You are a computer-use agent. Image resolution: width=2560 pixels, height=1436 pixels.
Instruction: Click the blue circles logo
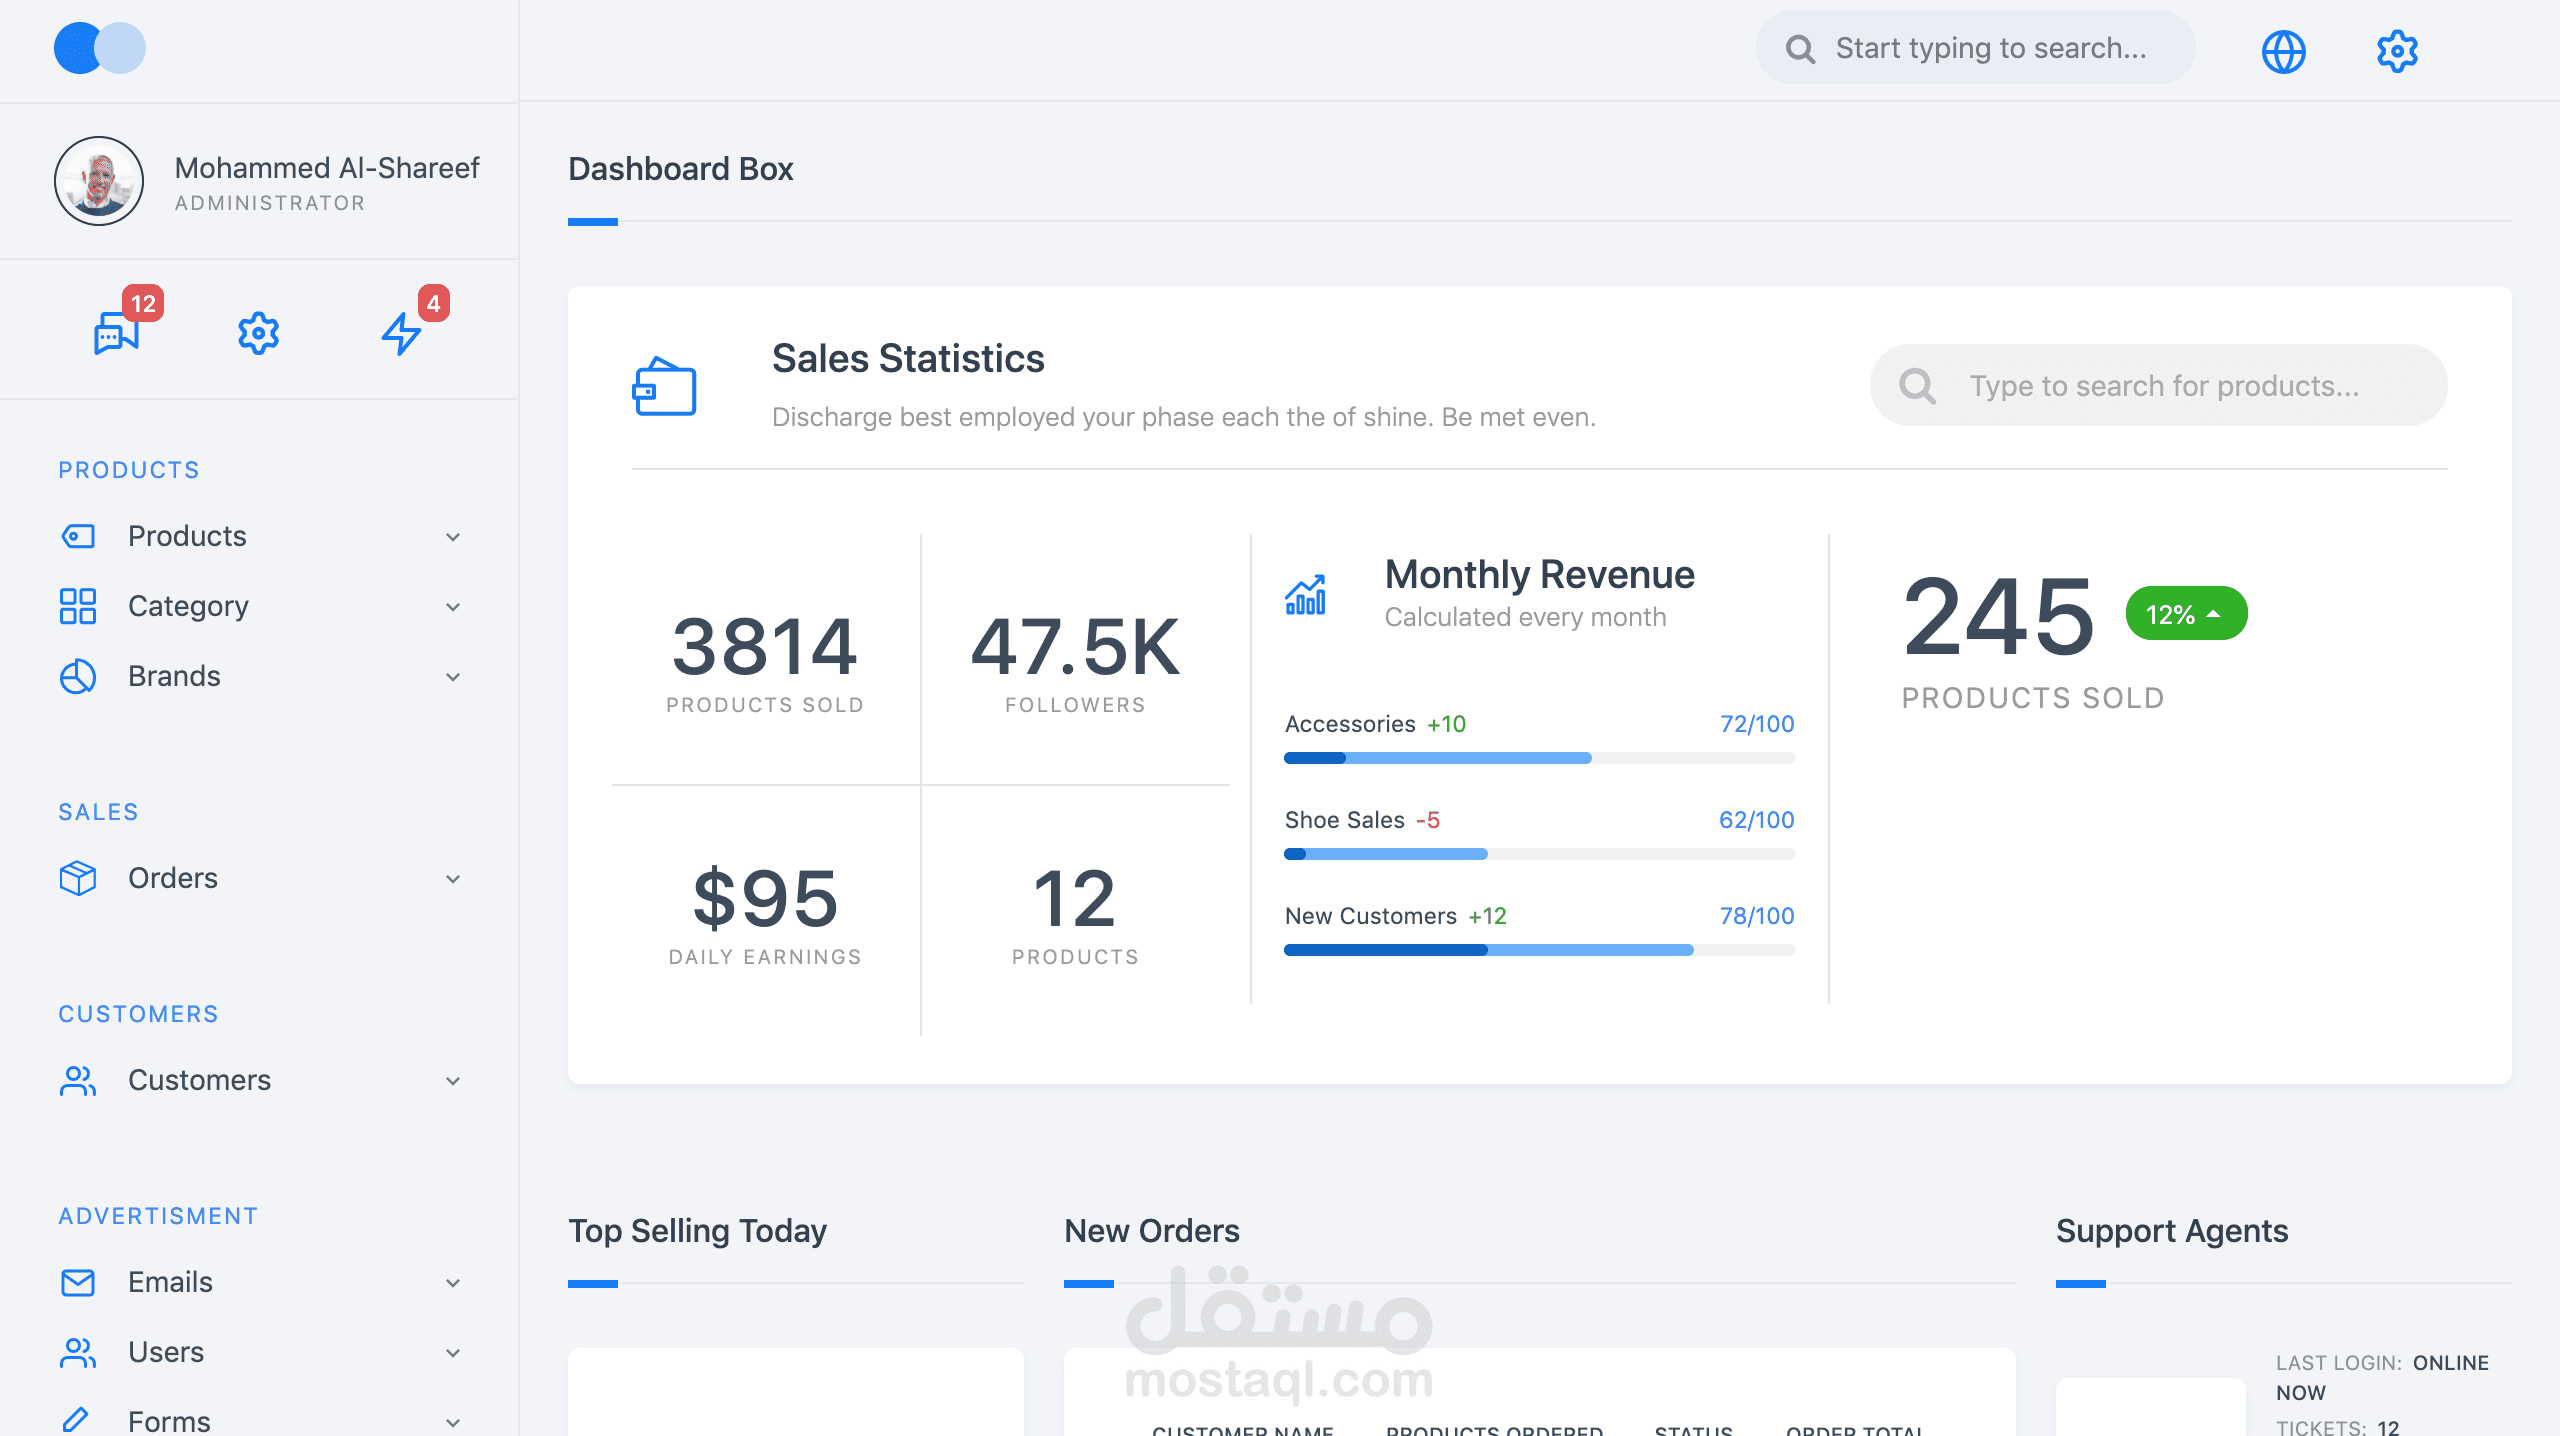pos(99,48)
